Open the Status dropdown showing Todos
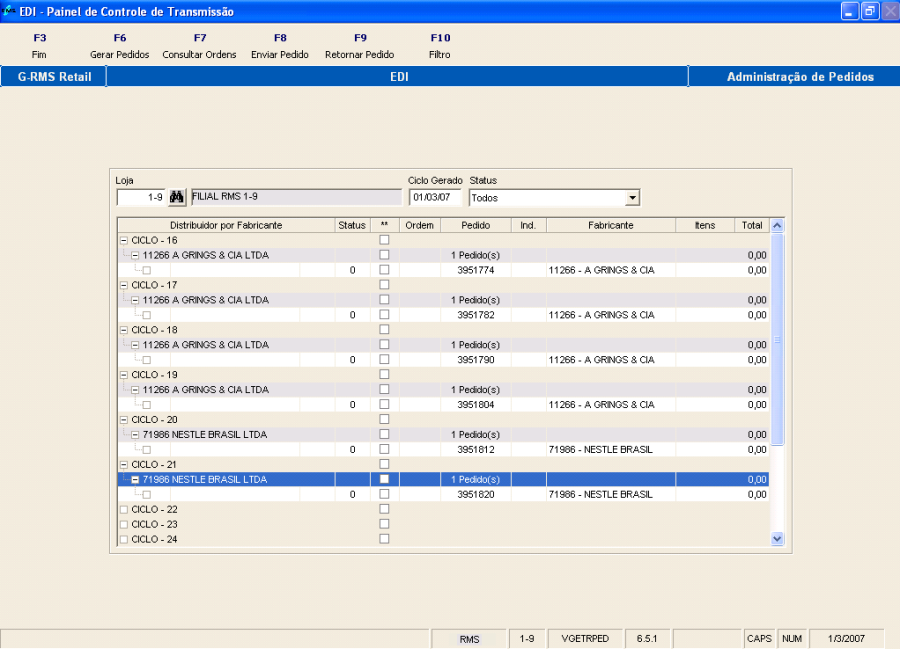Screen dimensions: 900x649 click(632, 198)
